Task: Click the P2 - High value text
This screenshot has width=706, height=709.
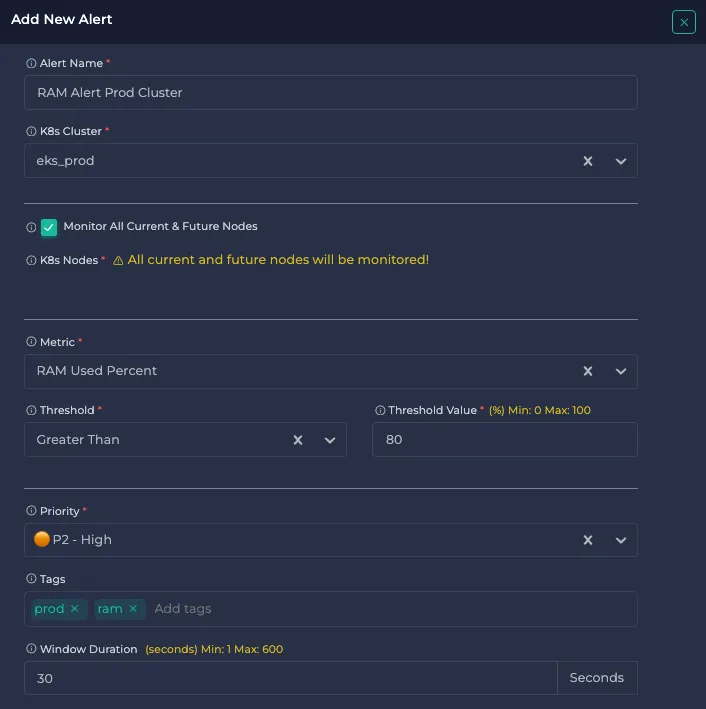Action: click(x=82, y=539)
